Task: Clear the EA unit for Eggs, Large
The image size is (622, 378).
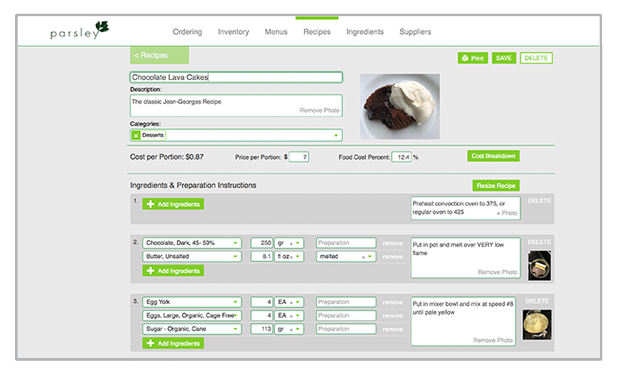Action: [291, 316]
